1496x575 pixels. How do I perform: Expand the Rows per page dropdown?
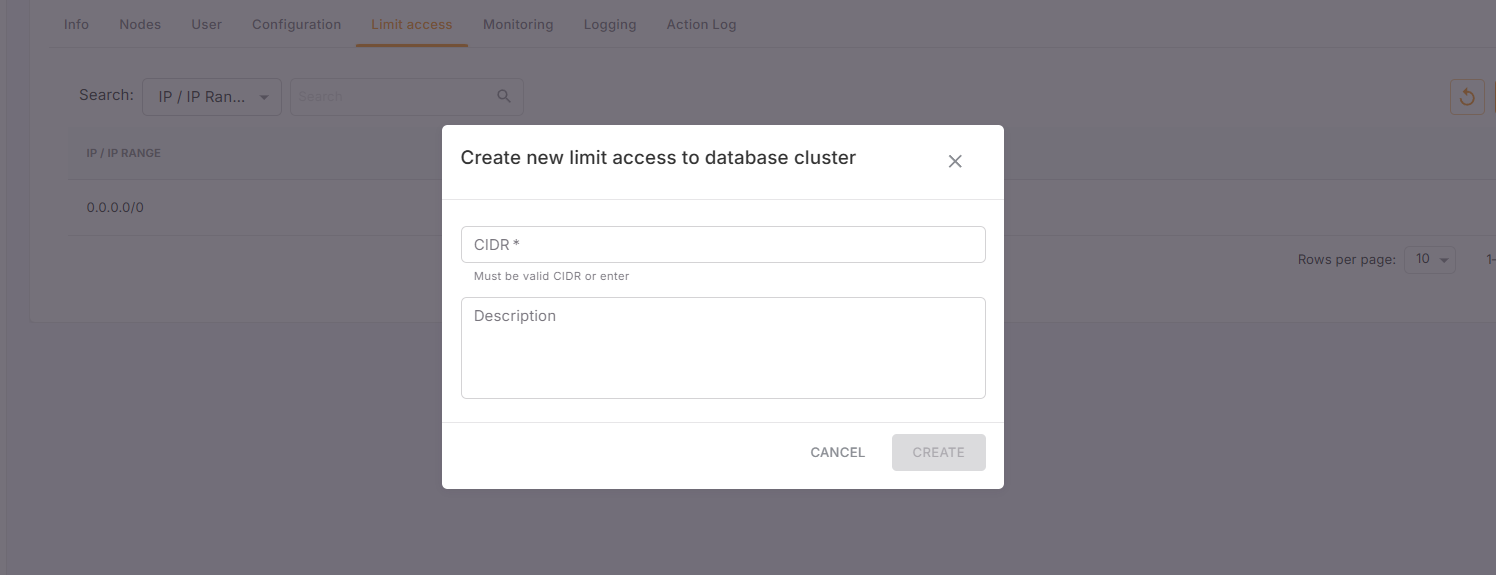[1429, 259]
